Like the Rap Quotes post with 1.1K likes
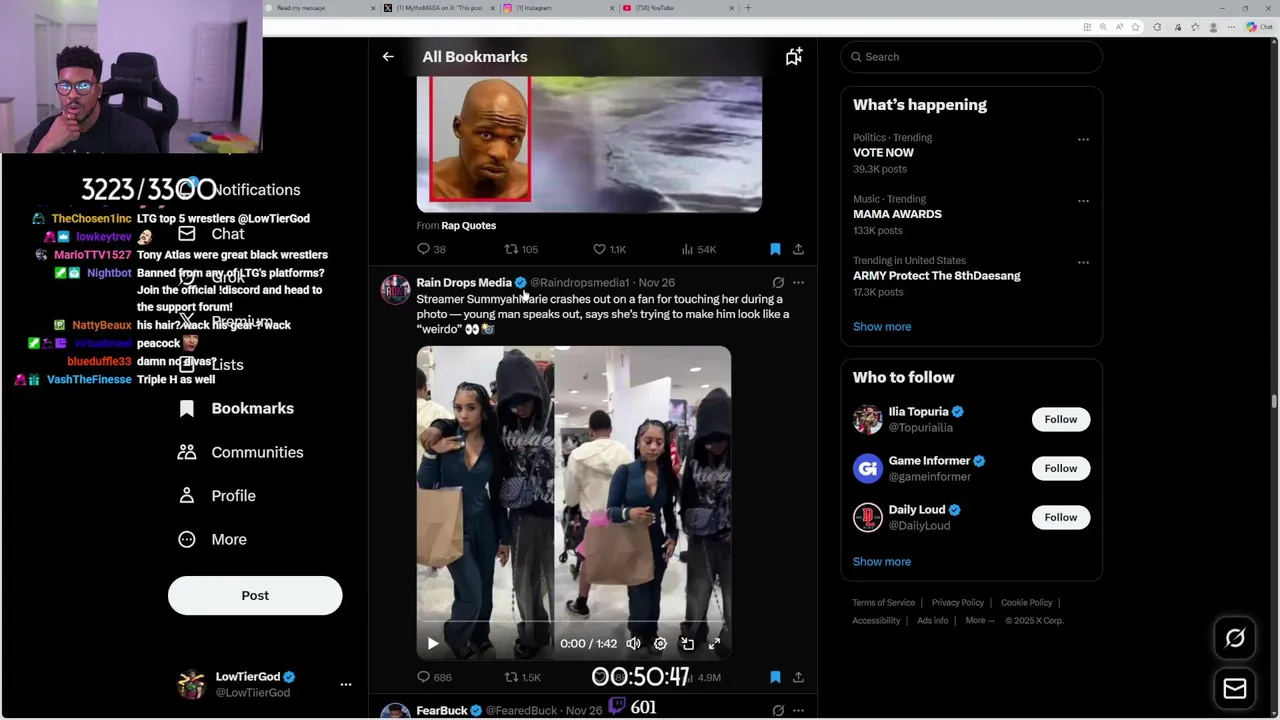 [x=609, y=249]
